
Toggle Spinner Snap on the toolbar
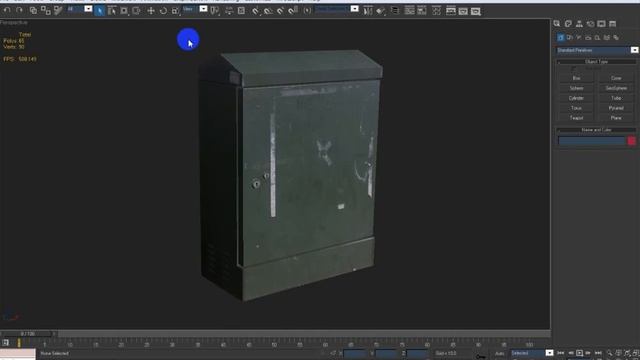pos(293,11)
